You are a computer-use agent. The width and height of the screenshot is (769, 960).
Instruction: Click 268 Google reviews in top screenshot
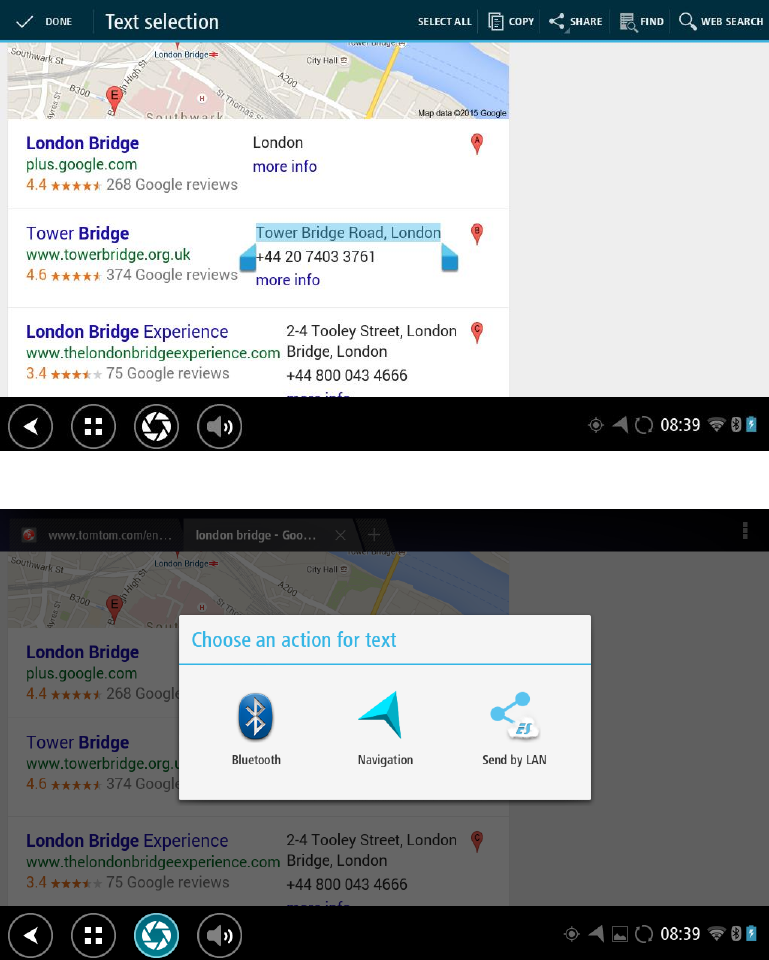172,185
